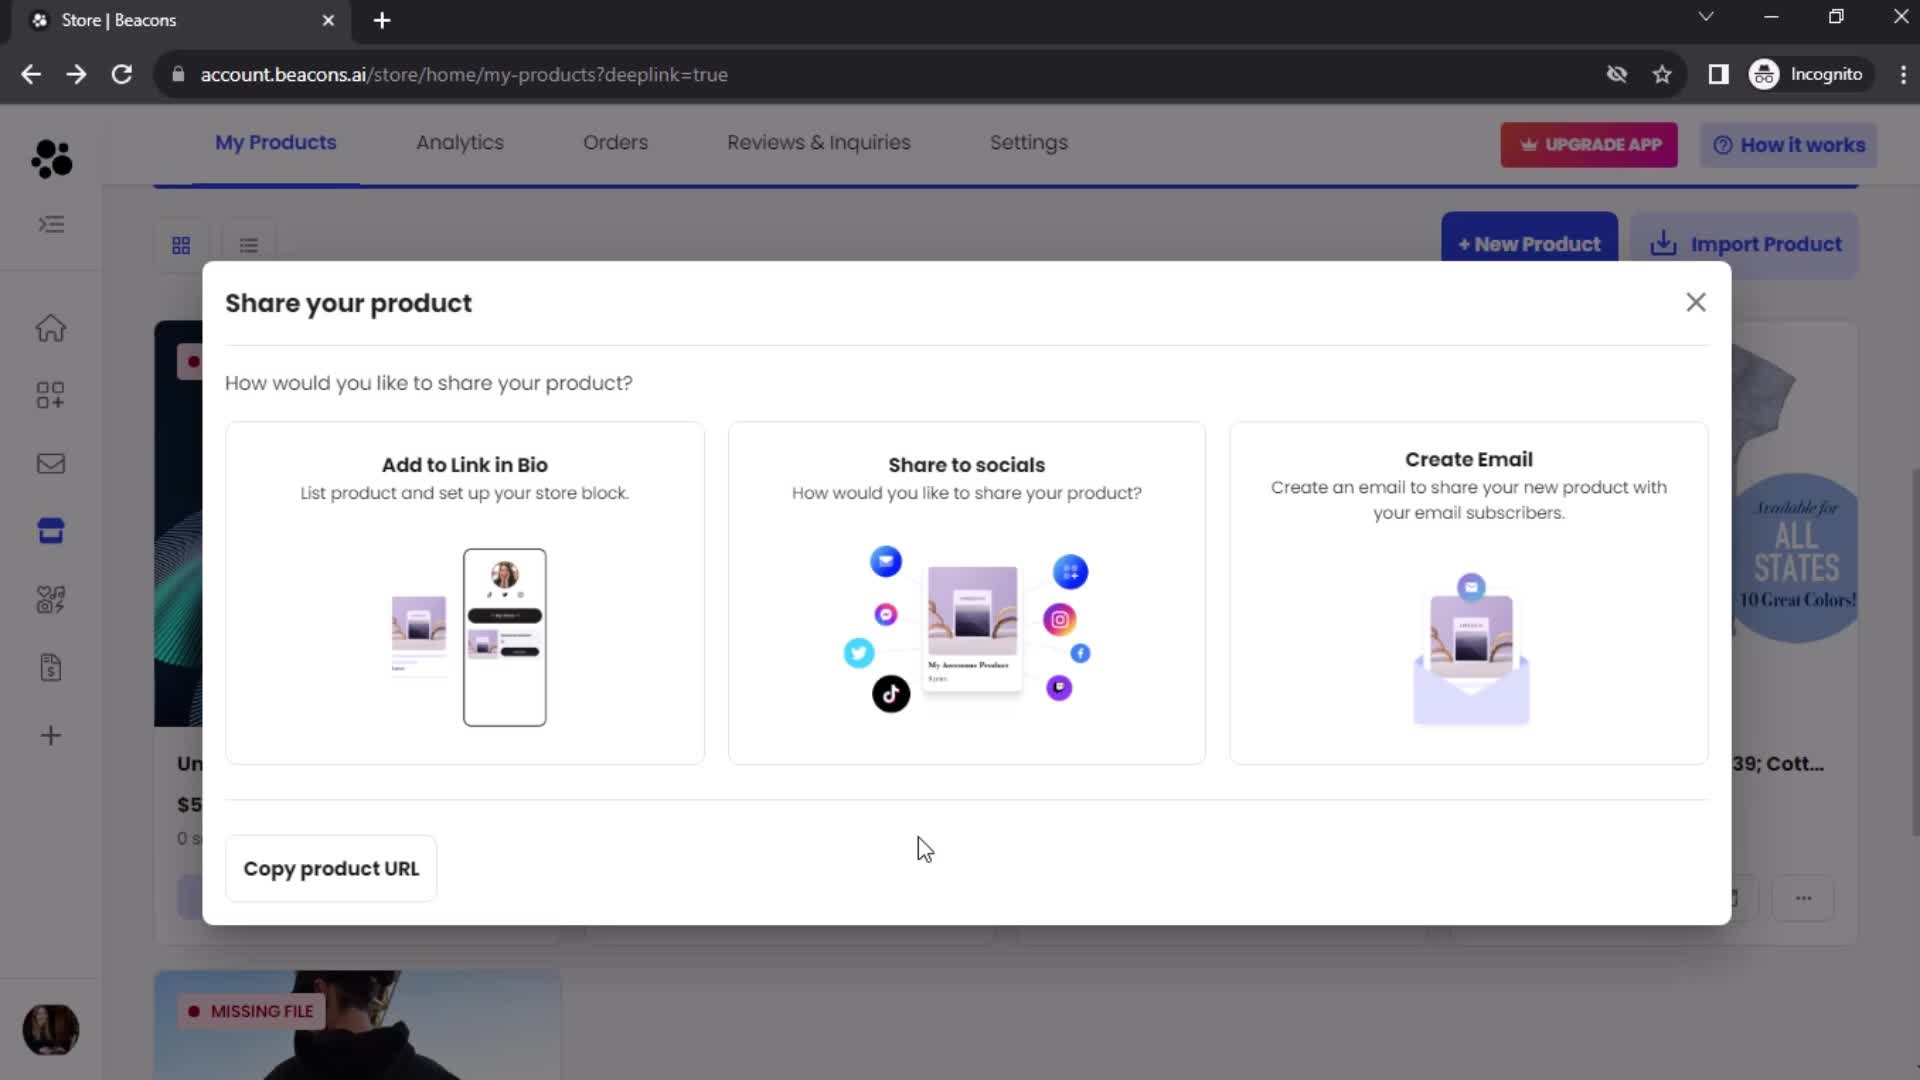The width and height of the screenshot is (1920, 1080).
Task: Click the home sidebar icon
Action: (50, 327)
